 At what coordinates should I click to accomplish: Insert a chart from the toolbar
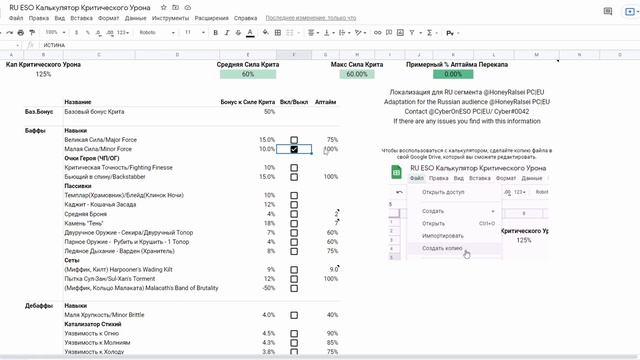pyautogui.click(x=400, y=33)
